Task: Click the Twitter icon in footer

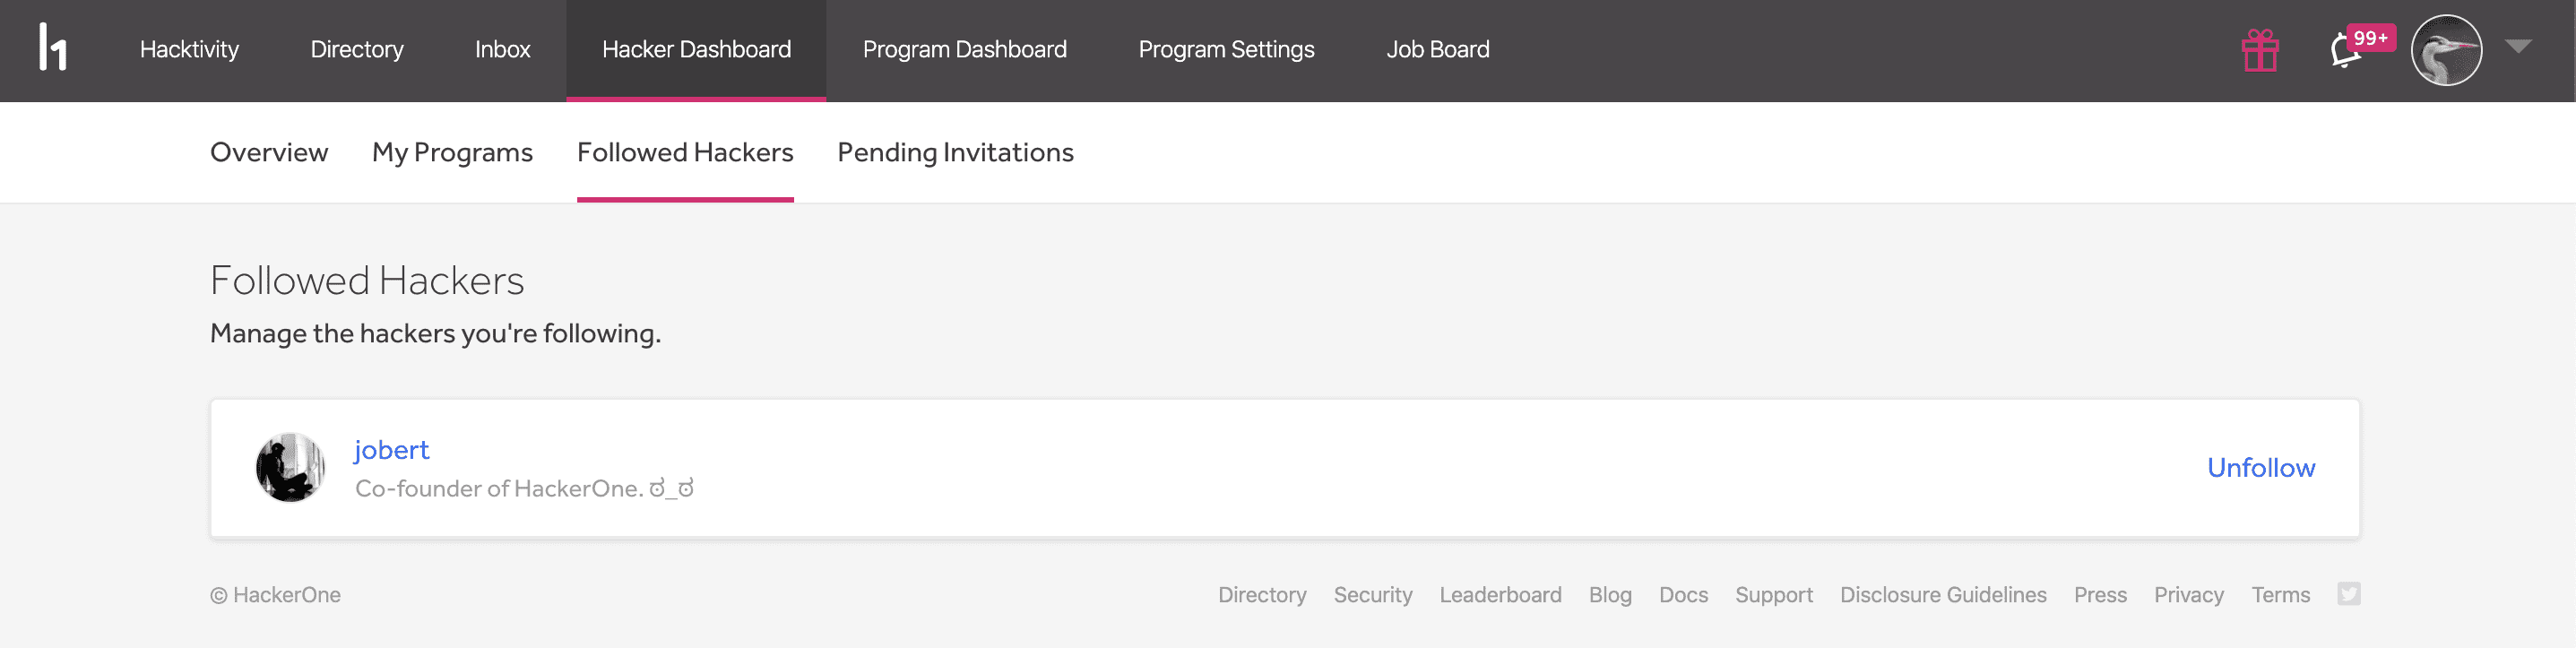Action: (x=2348, y=594)
